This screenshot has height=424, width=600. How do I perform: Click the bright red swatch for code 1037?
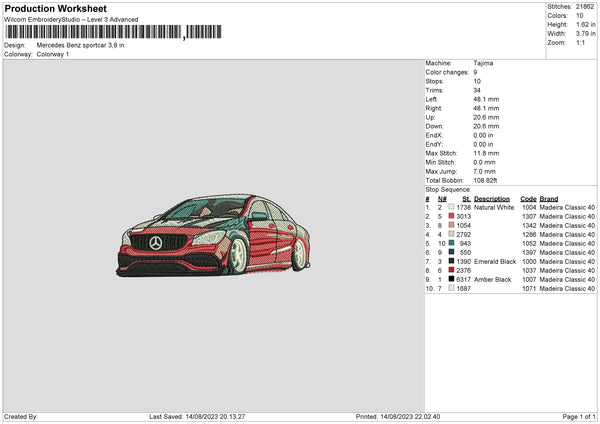452,270
